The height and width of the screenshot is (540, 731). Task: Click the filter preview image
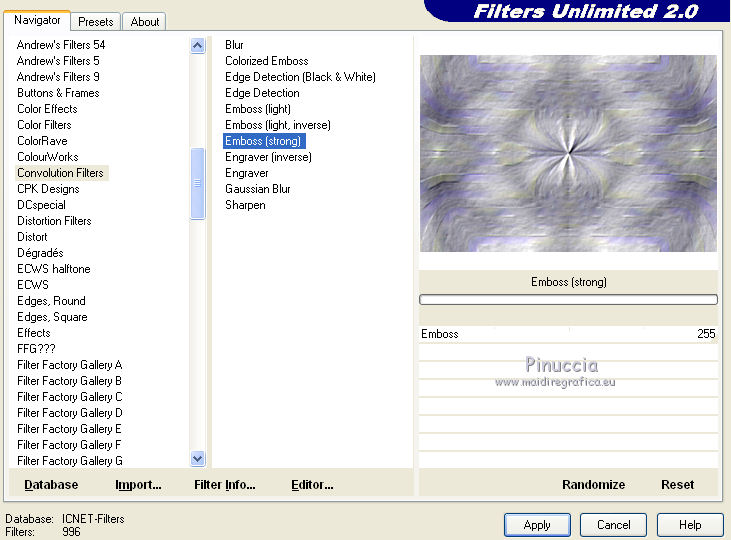(568, 153)
